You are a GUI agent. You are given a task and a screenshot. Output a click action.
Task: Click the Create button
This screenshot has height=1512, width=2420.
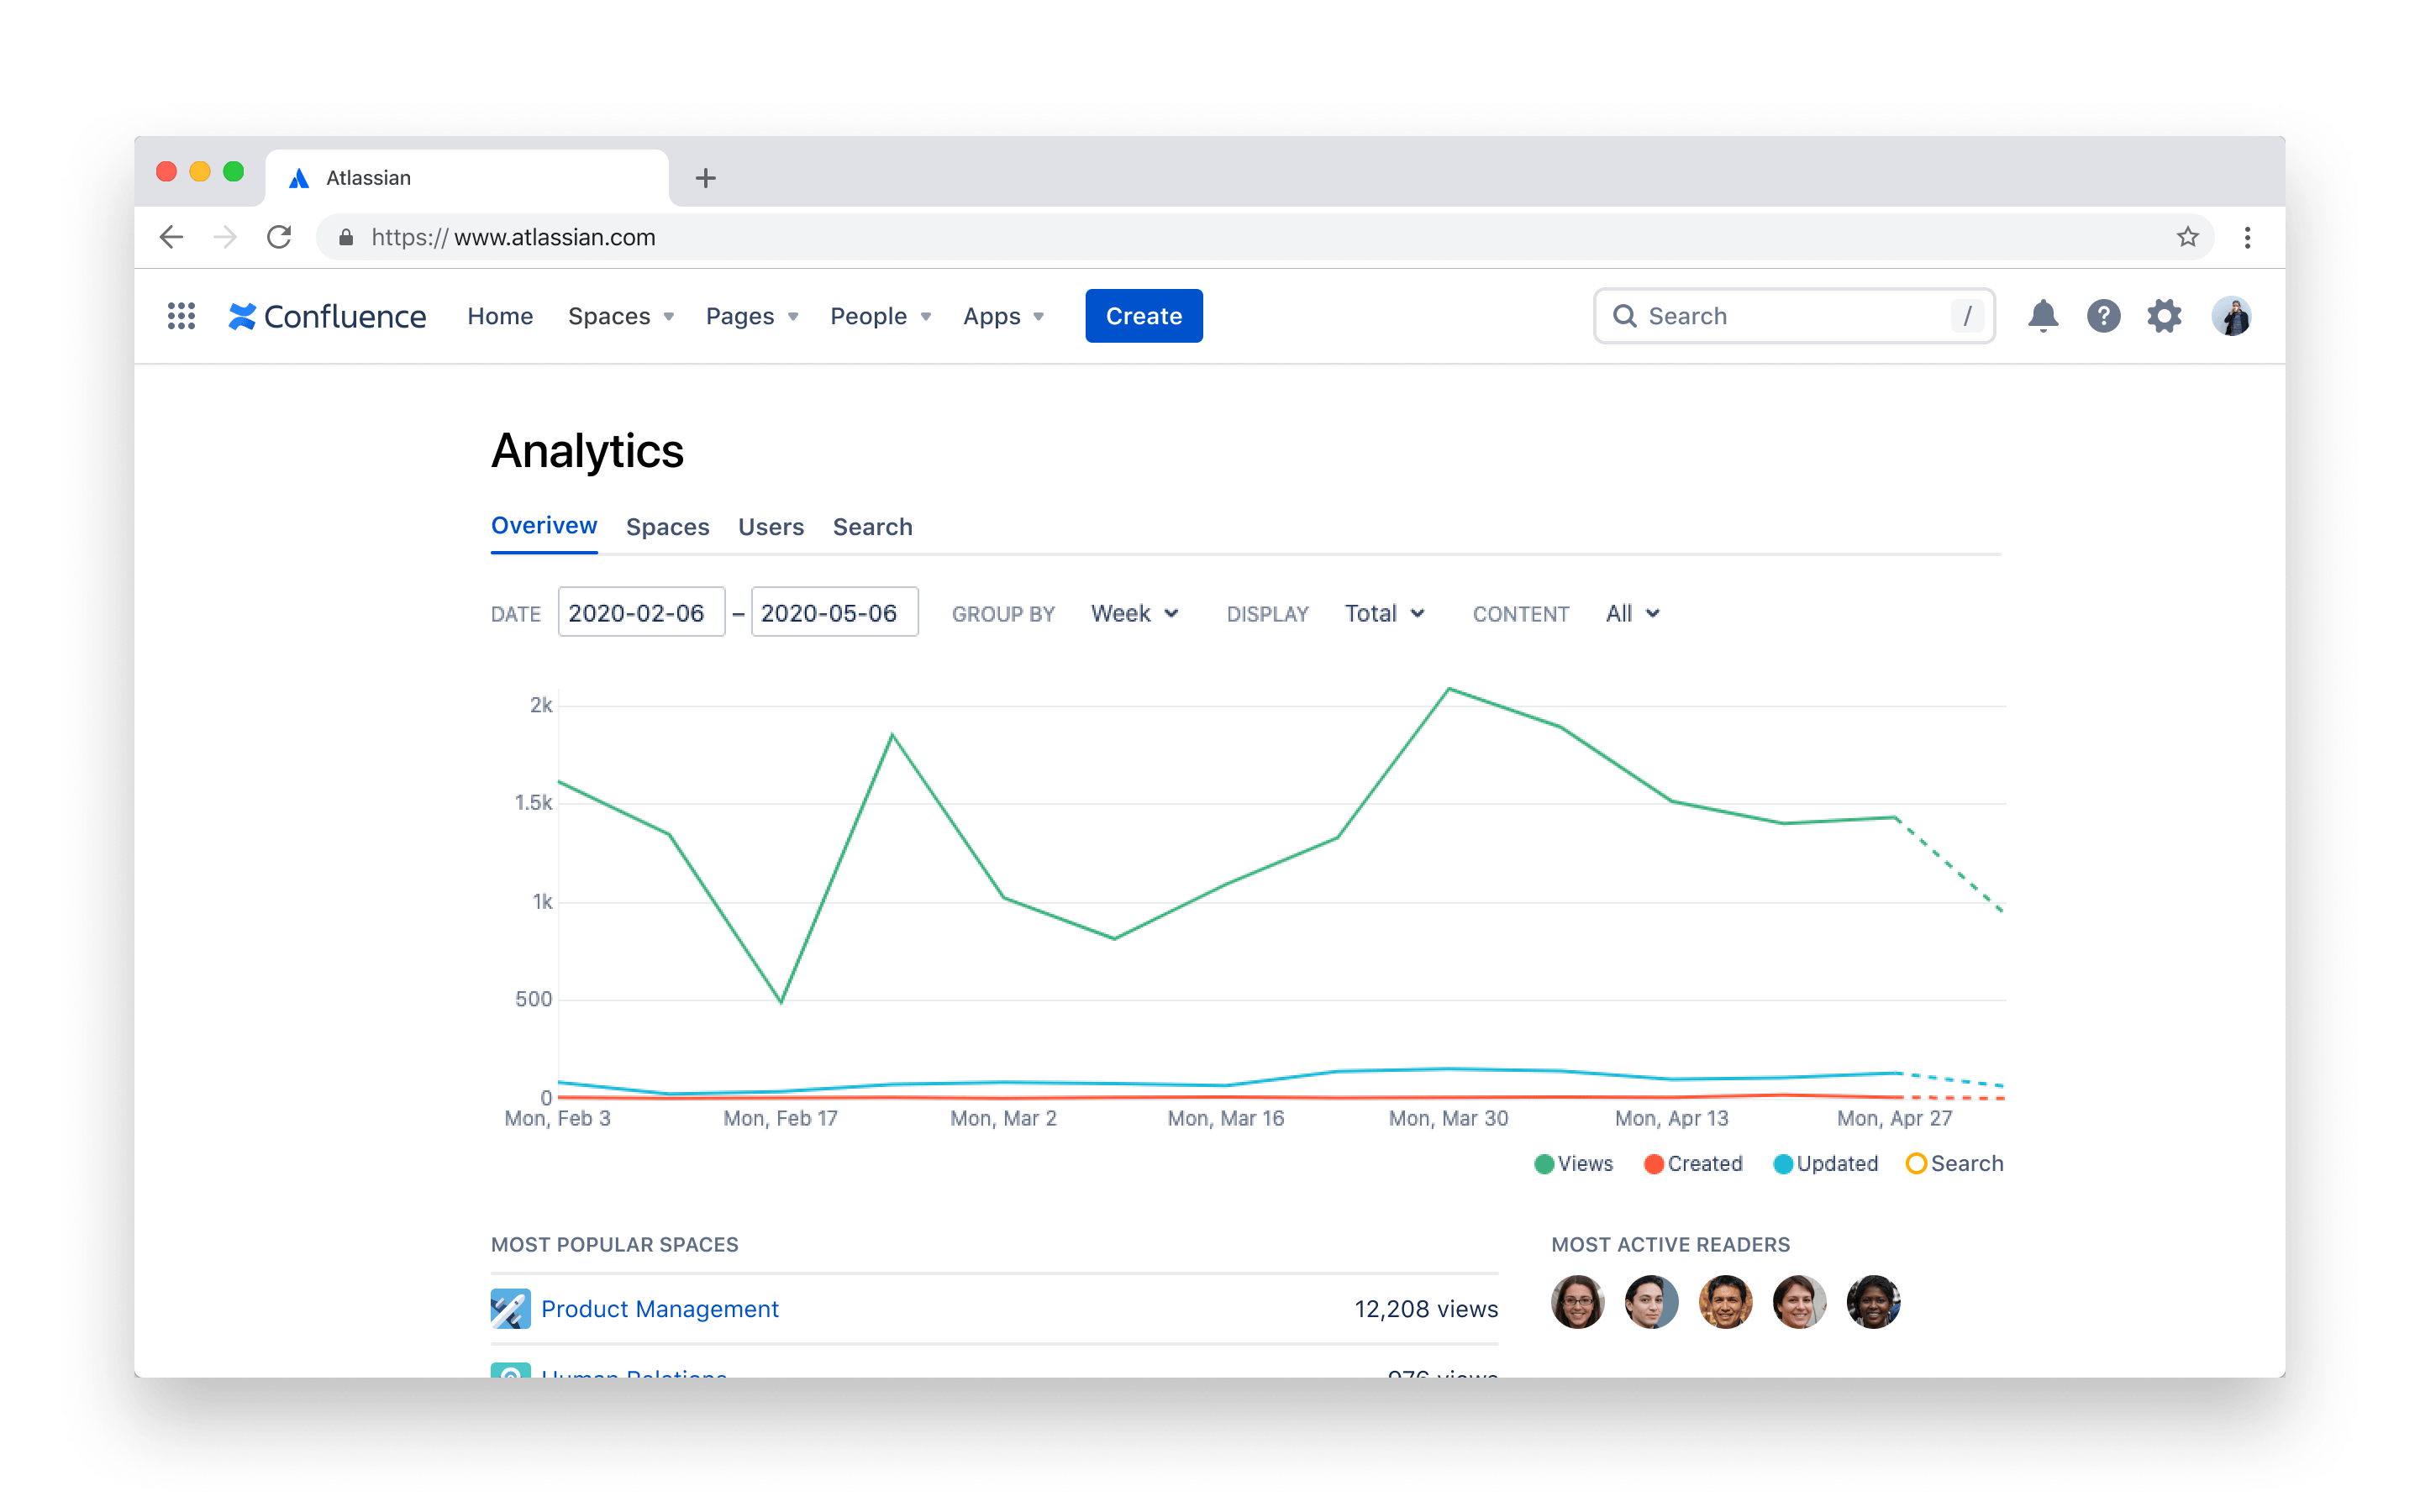click(1143, 315)
